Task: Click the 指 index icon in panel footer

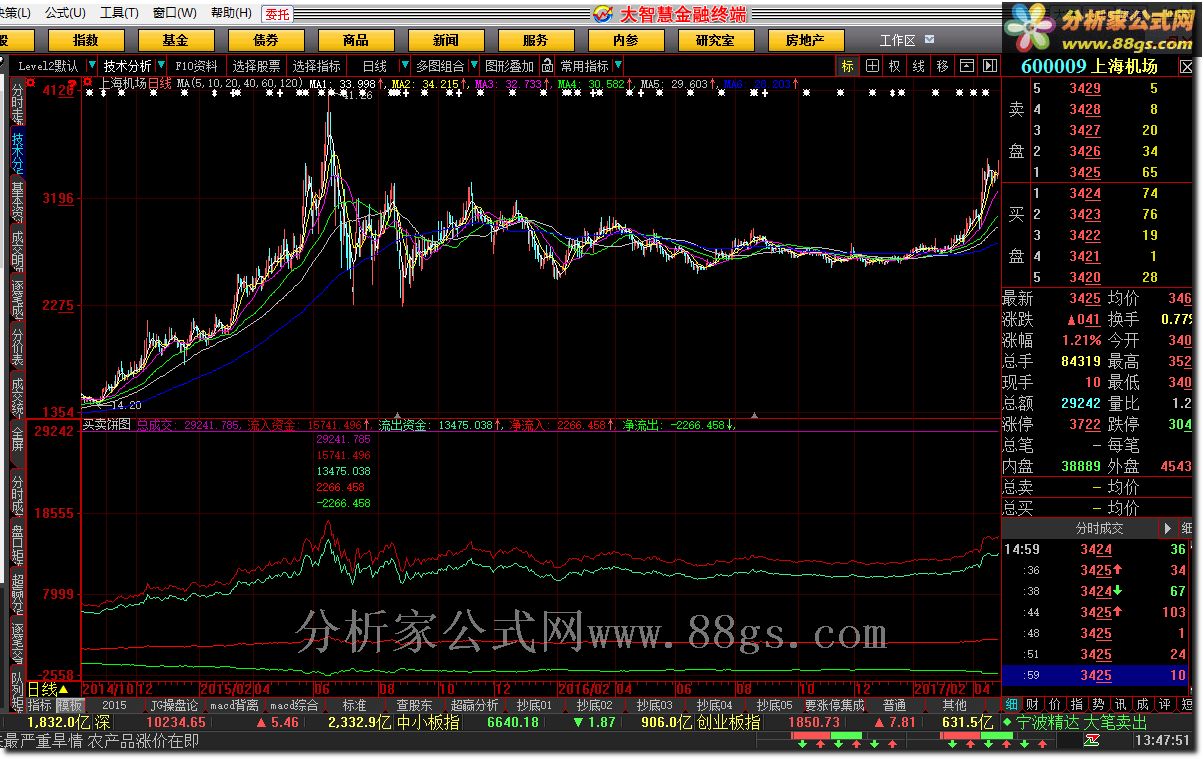Action: click(x=1077, y=705)
